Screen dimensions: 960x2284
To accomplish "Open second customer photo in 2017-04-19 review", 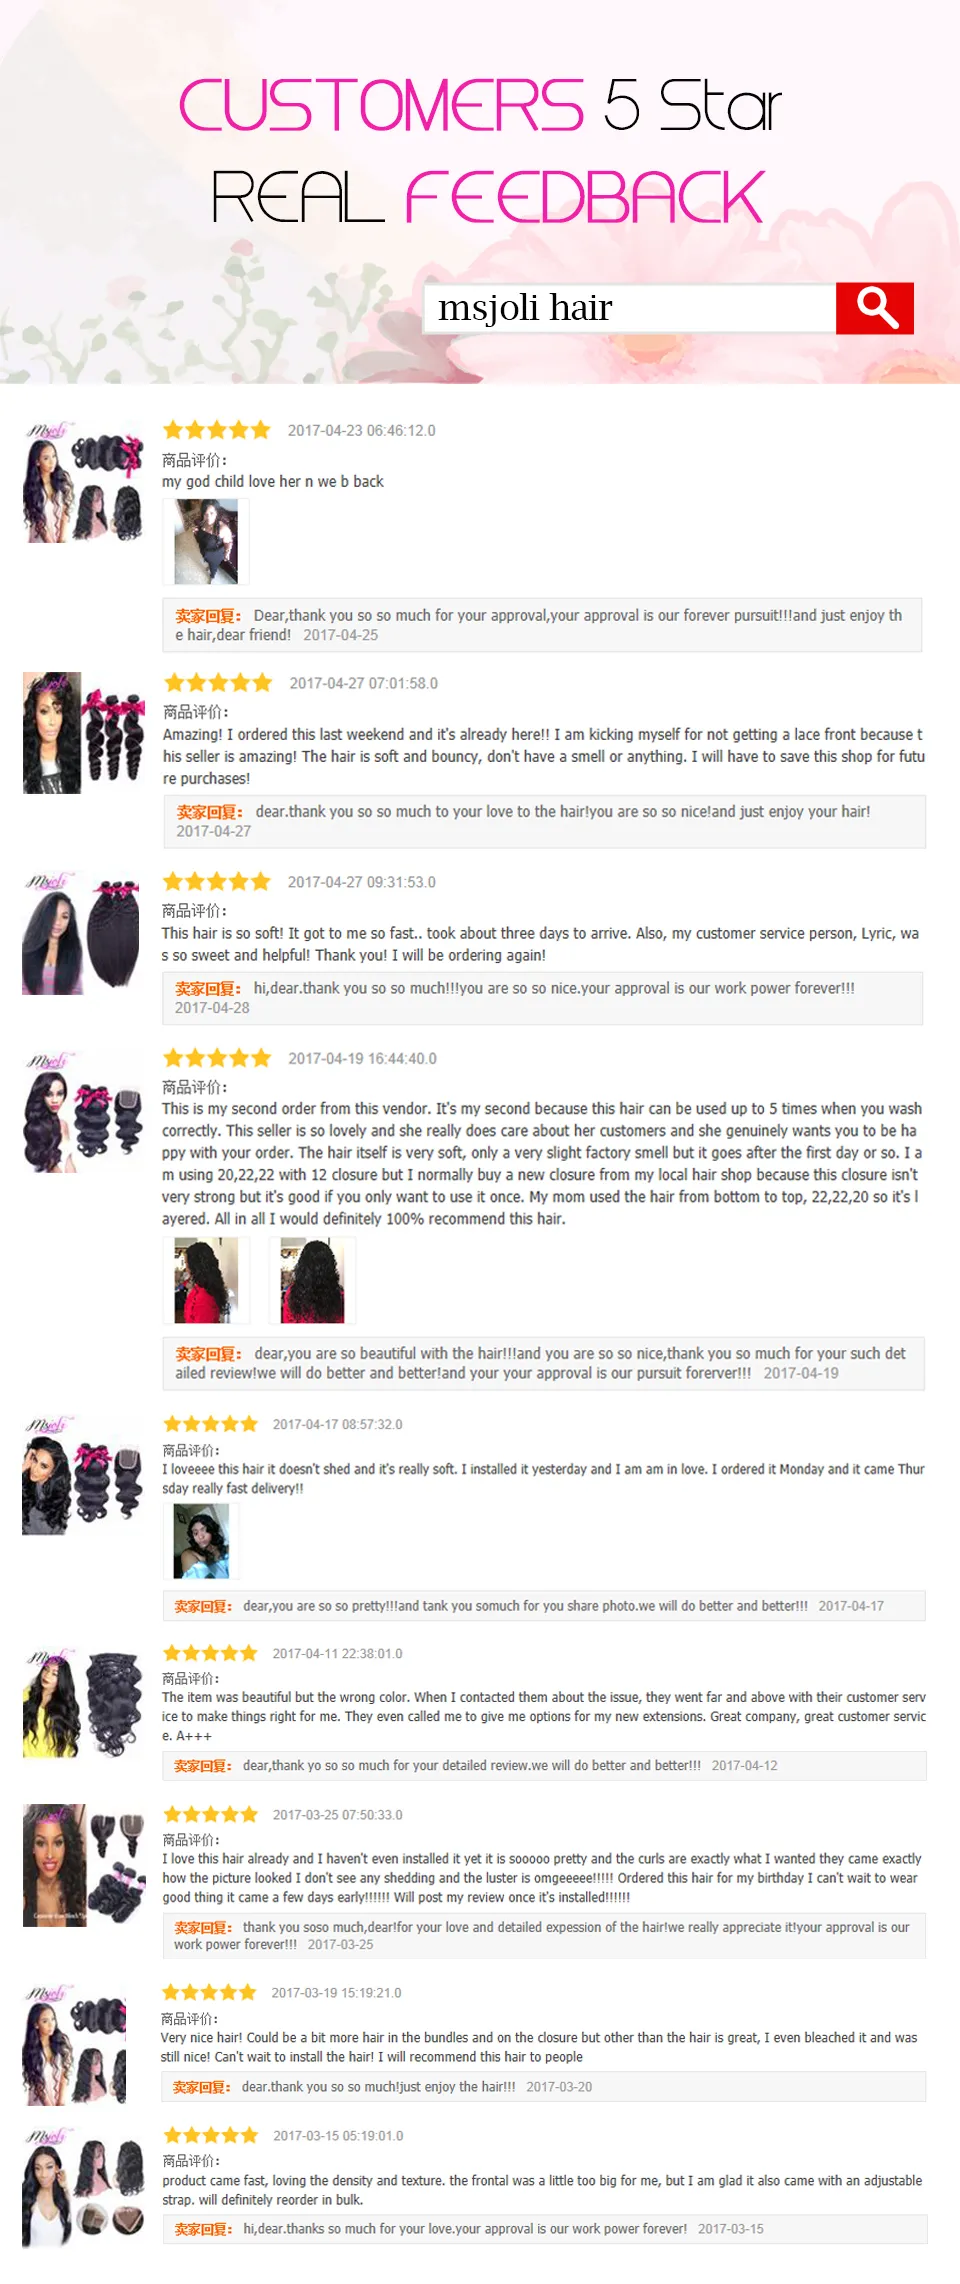I will click(x=312, y=1280).
